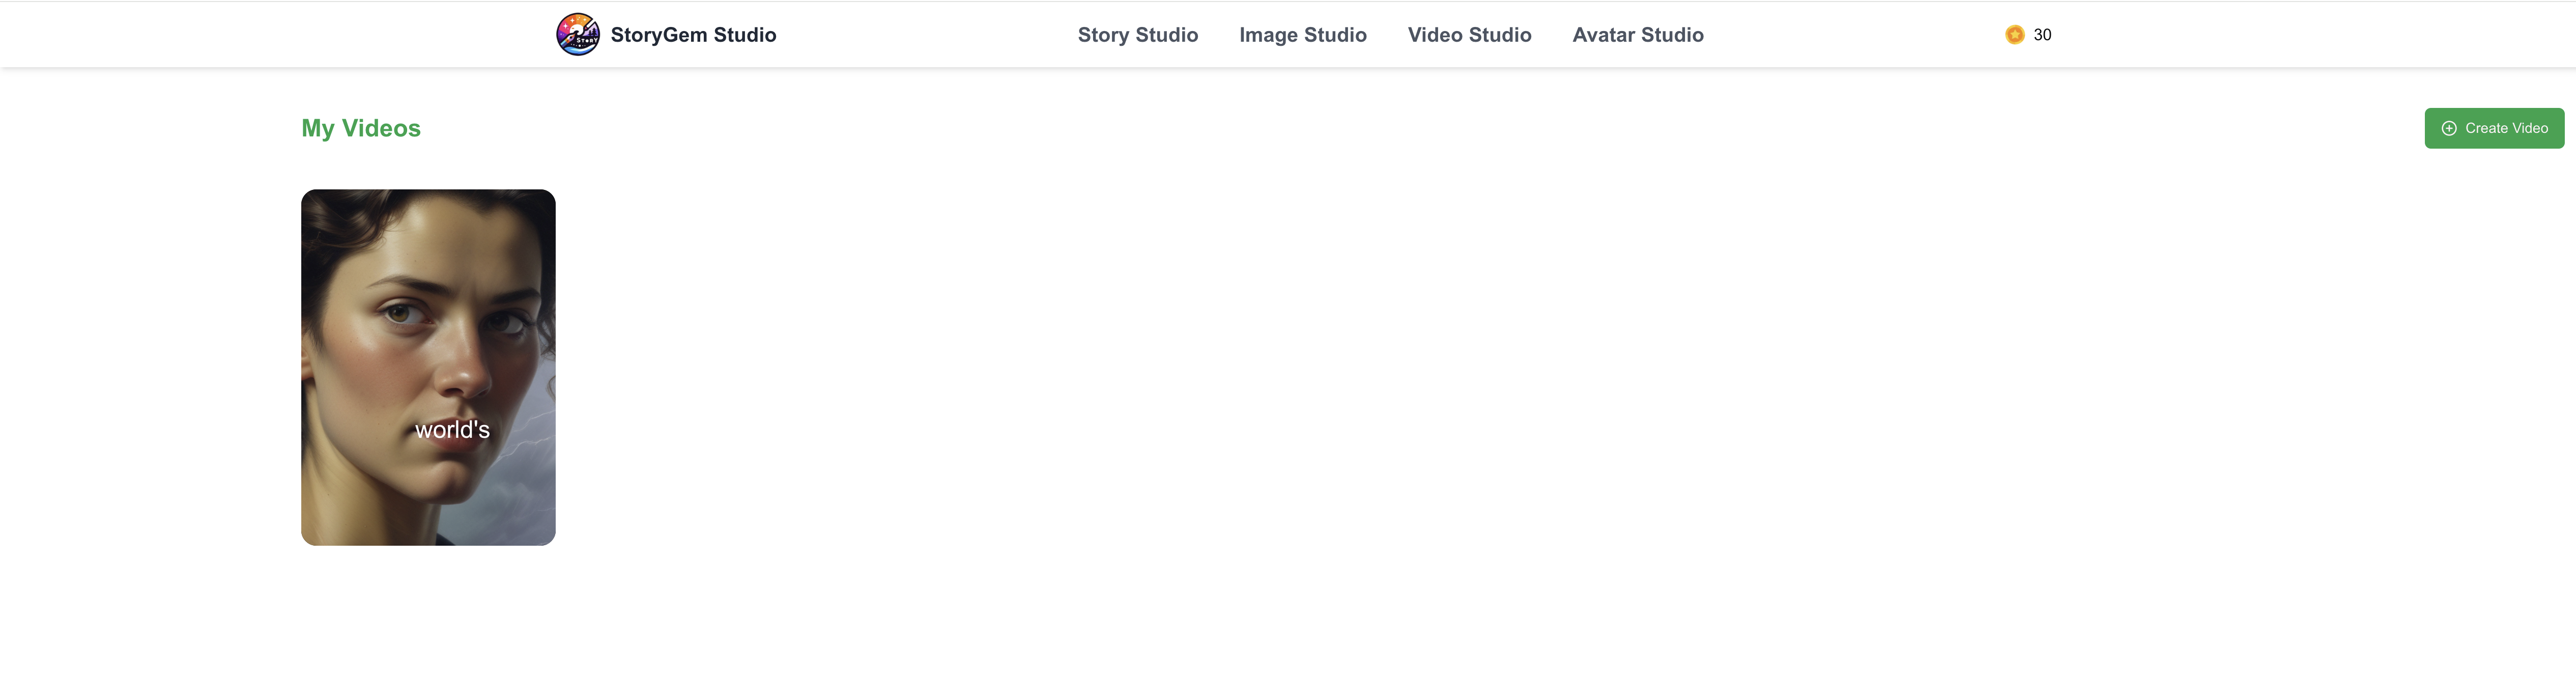The width and height of the screenshot is (2576, 674).
Task: Open the video thumbnail captioned world's
Action: pos(428,367)
